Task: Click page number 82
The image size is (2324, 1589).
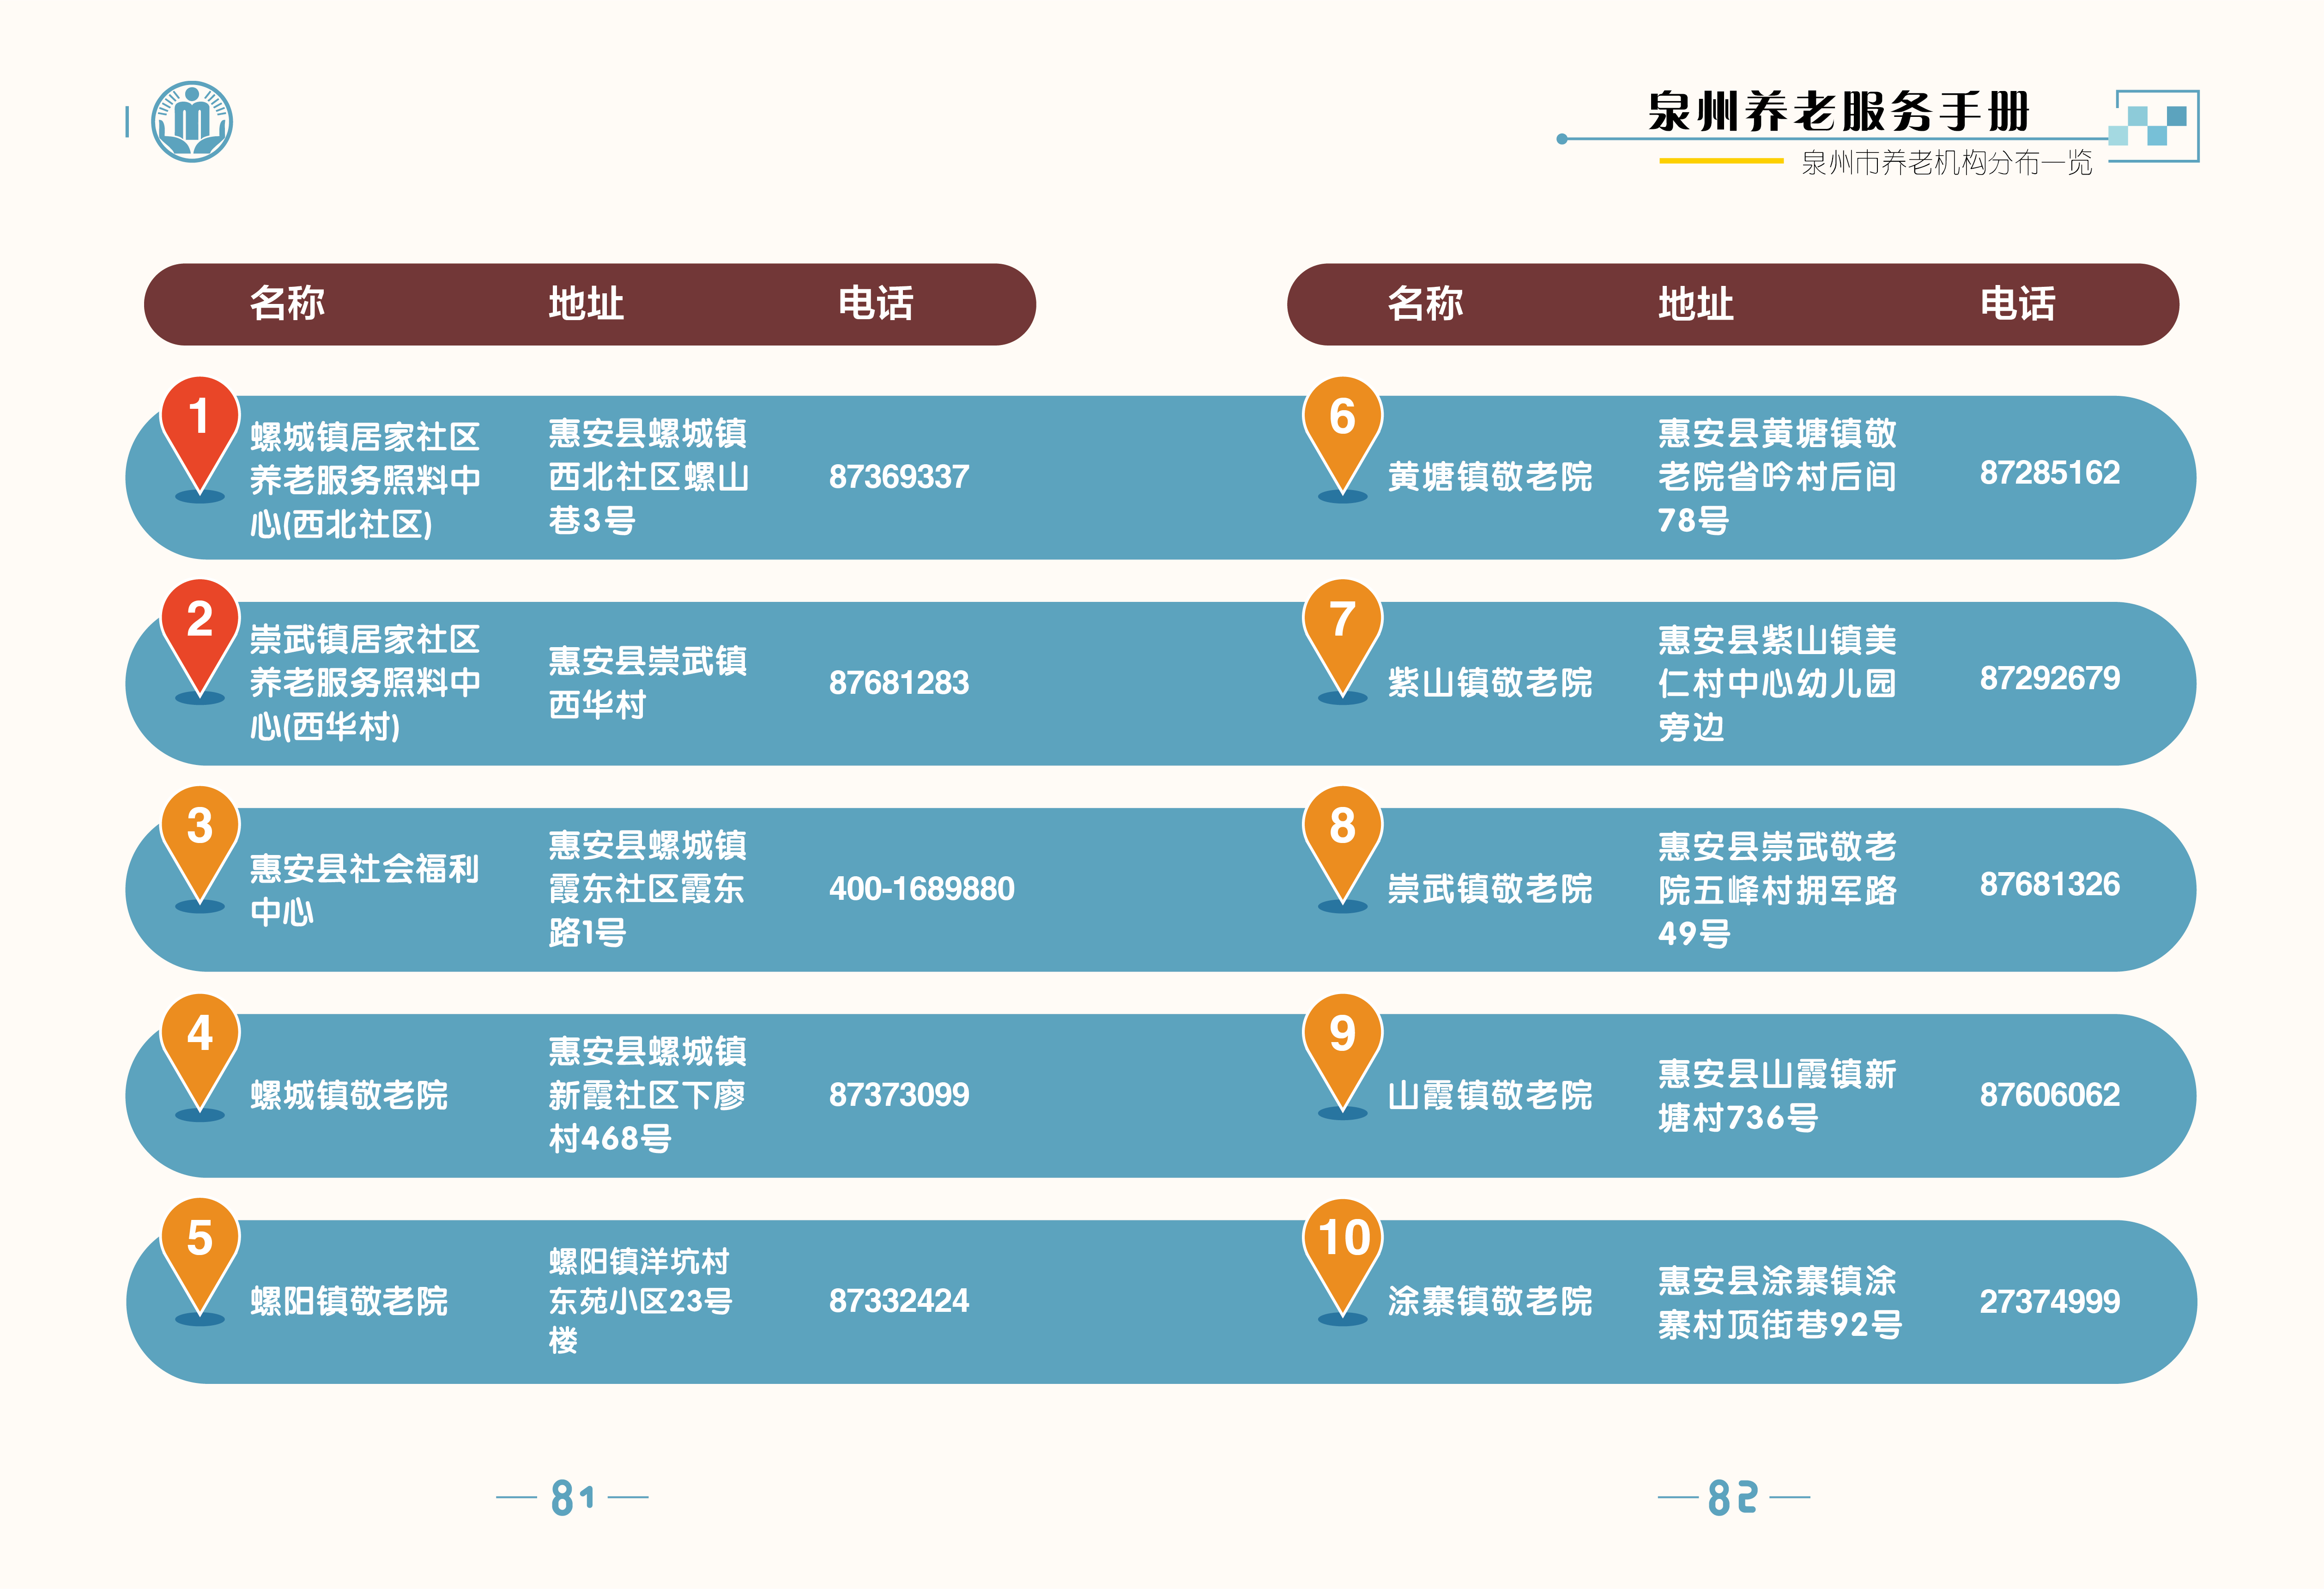Action: [1733, 1497]
